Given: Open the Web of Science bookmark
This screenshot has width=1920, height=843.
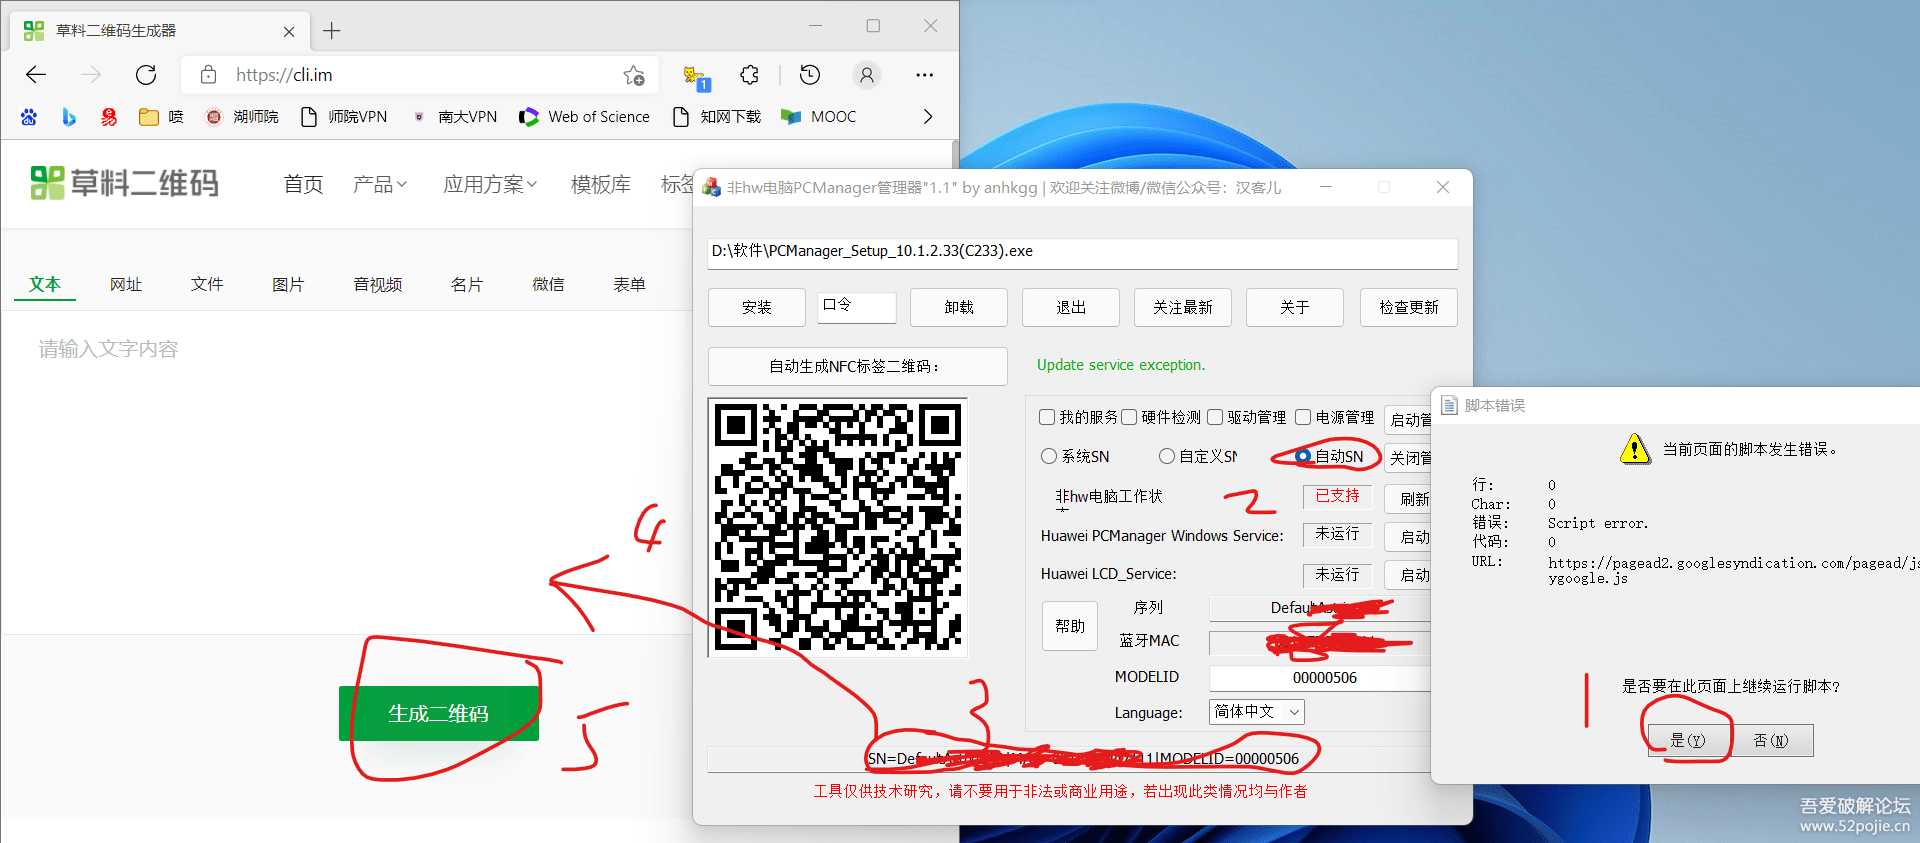Looking at the screenshot, I should [585, 117].
